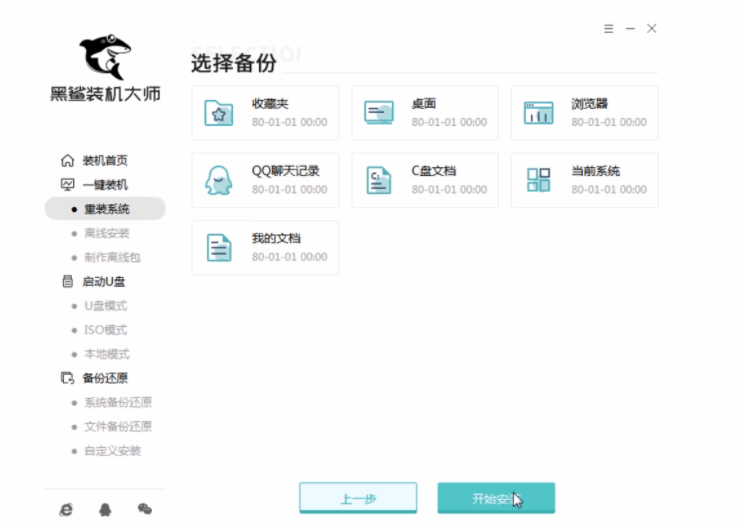Open the hamburger menu in the title bar
The image size is (738, 521).
(x=609, y=29)
